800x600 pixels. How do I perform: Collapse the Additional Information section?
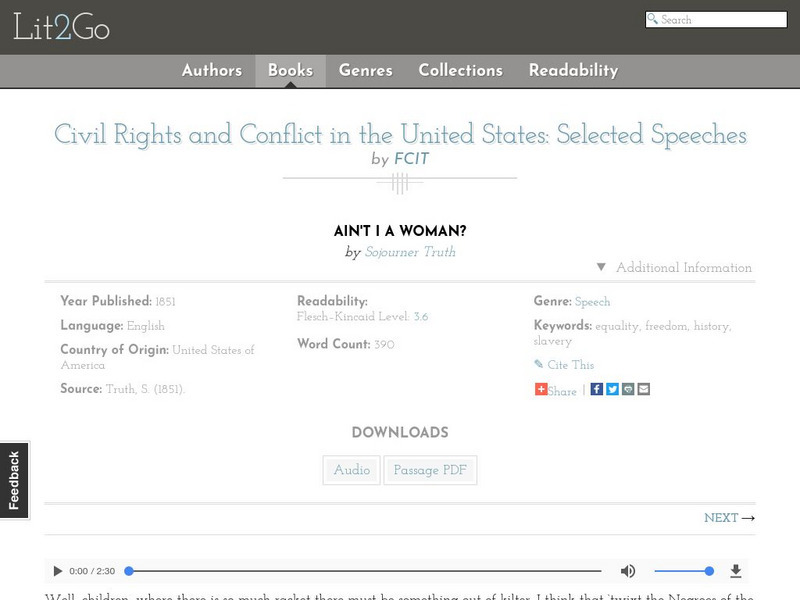674,268
